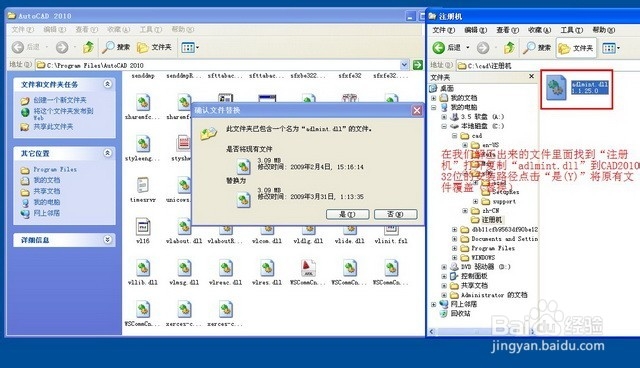Select cad folder in tree
This screenshot has width=640, height=368.
(477, 136)
